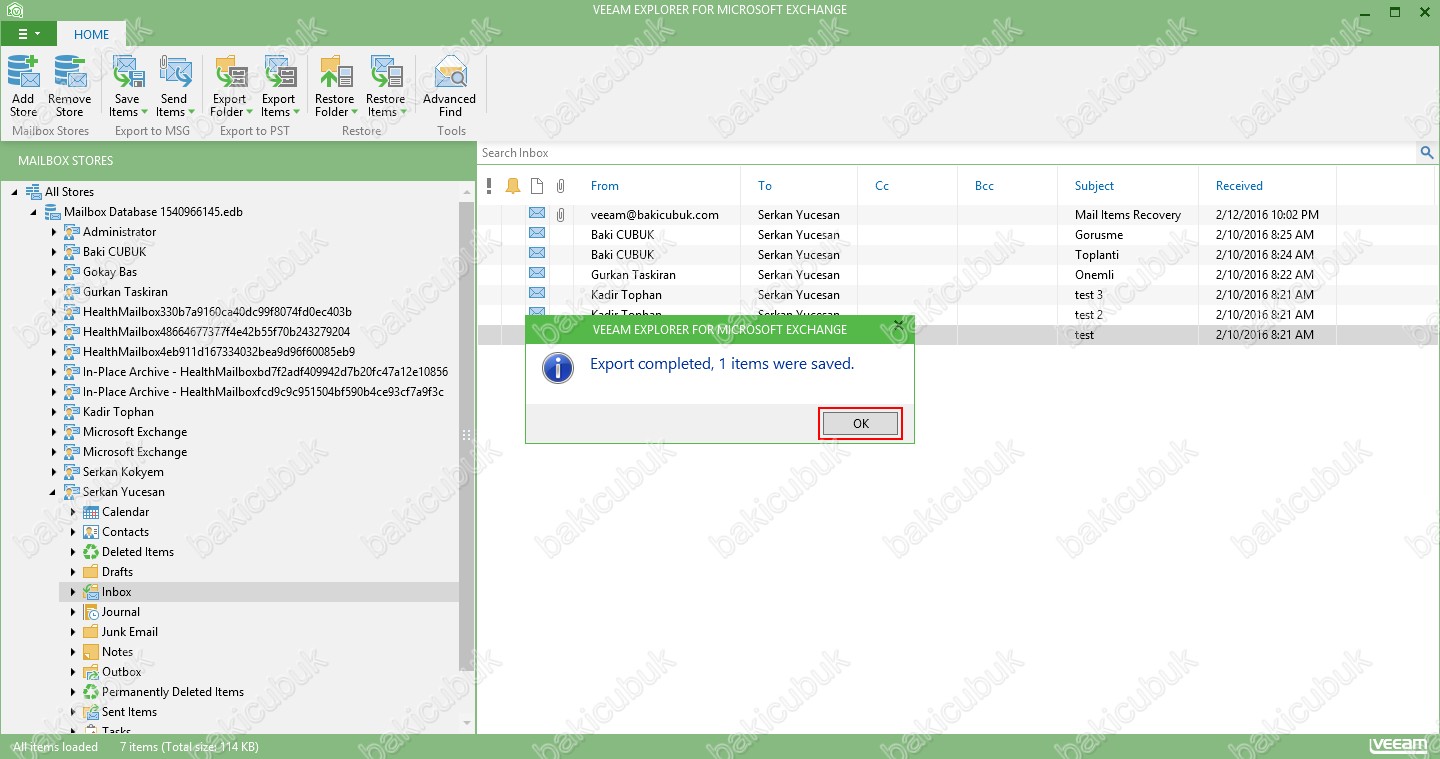Expand the Inbox folder node
Screen dimensions: 1440x759
[73, 592]
